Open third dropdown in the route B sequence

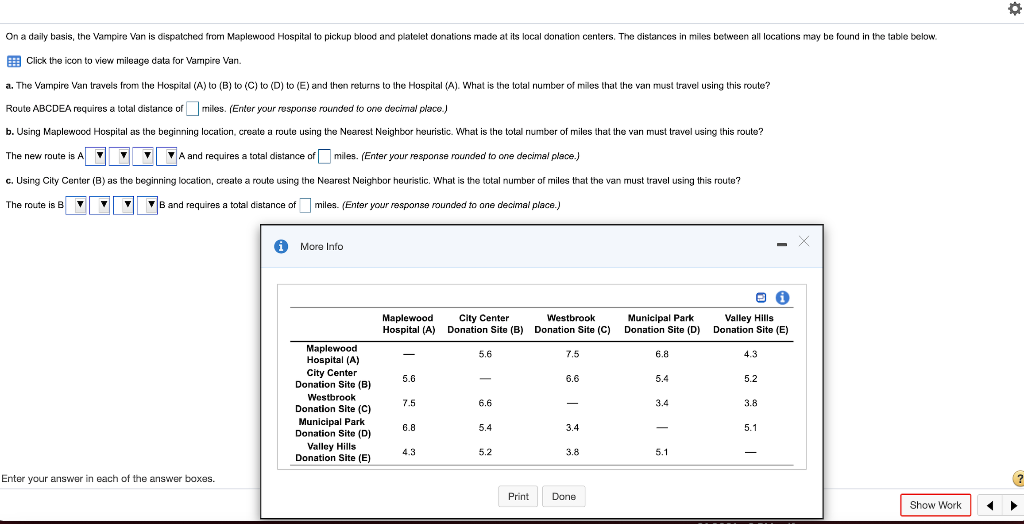coord(123,205)
